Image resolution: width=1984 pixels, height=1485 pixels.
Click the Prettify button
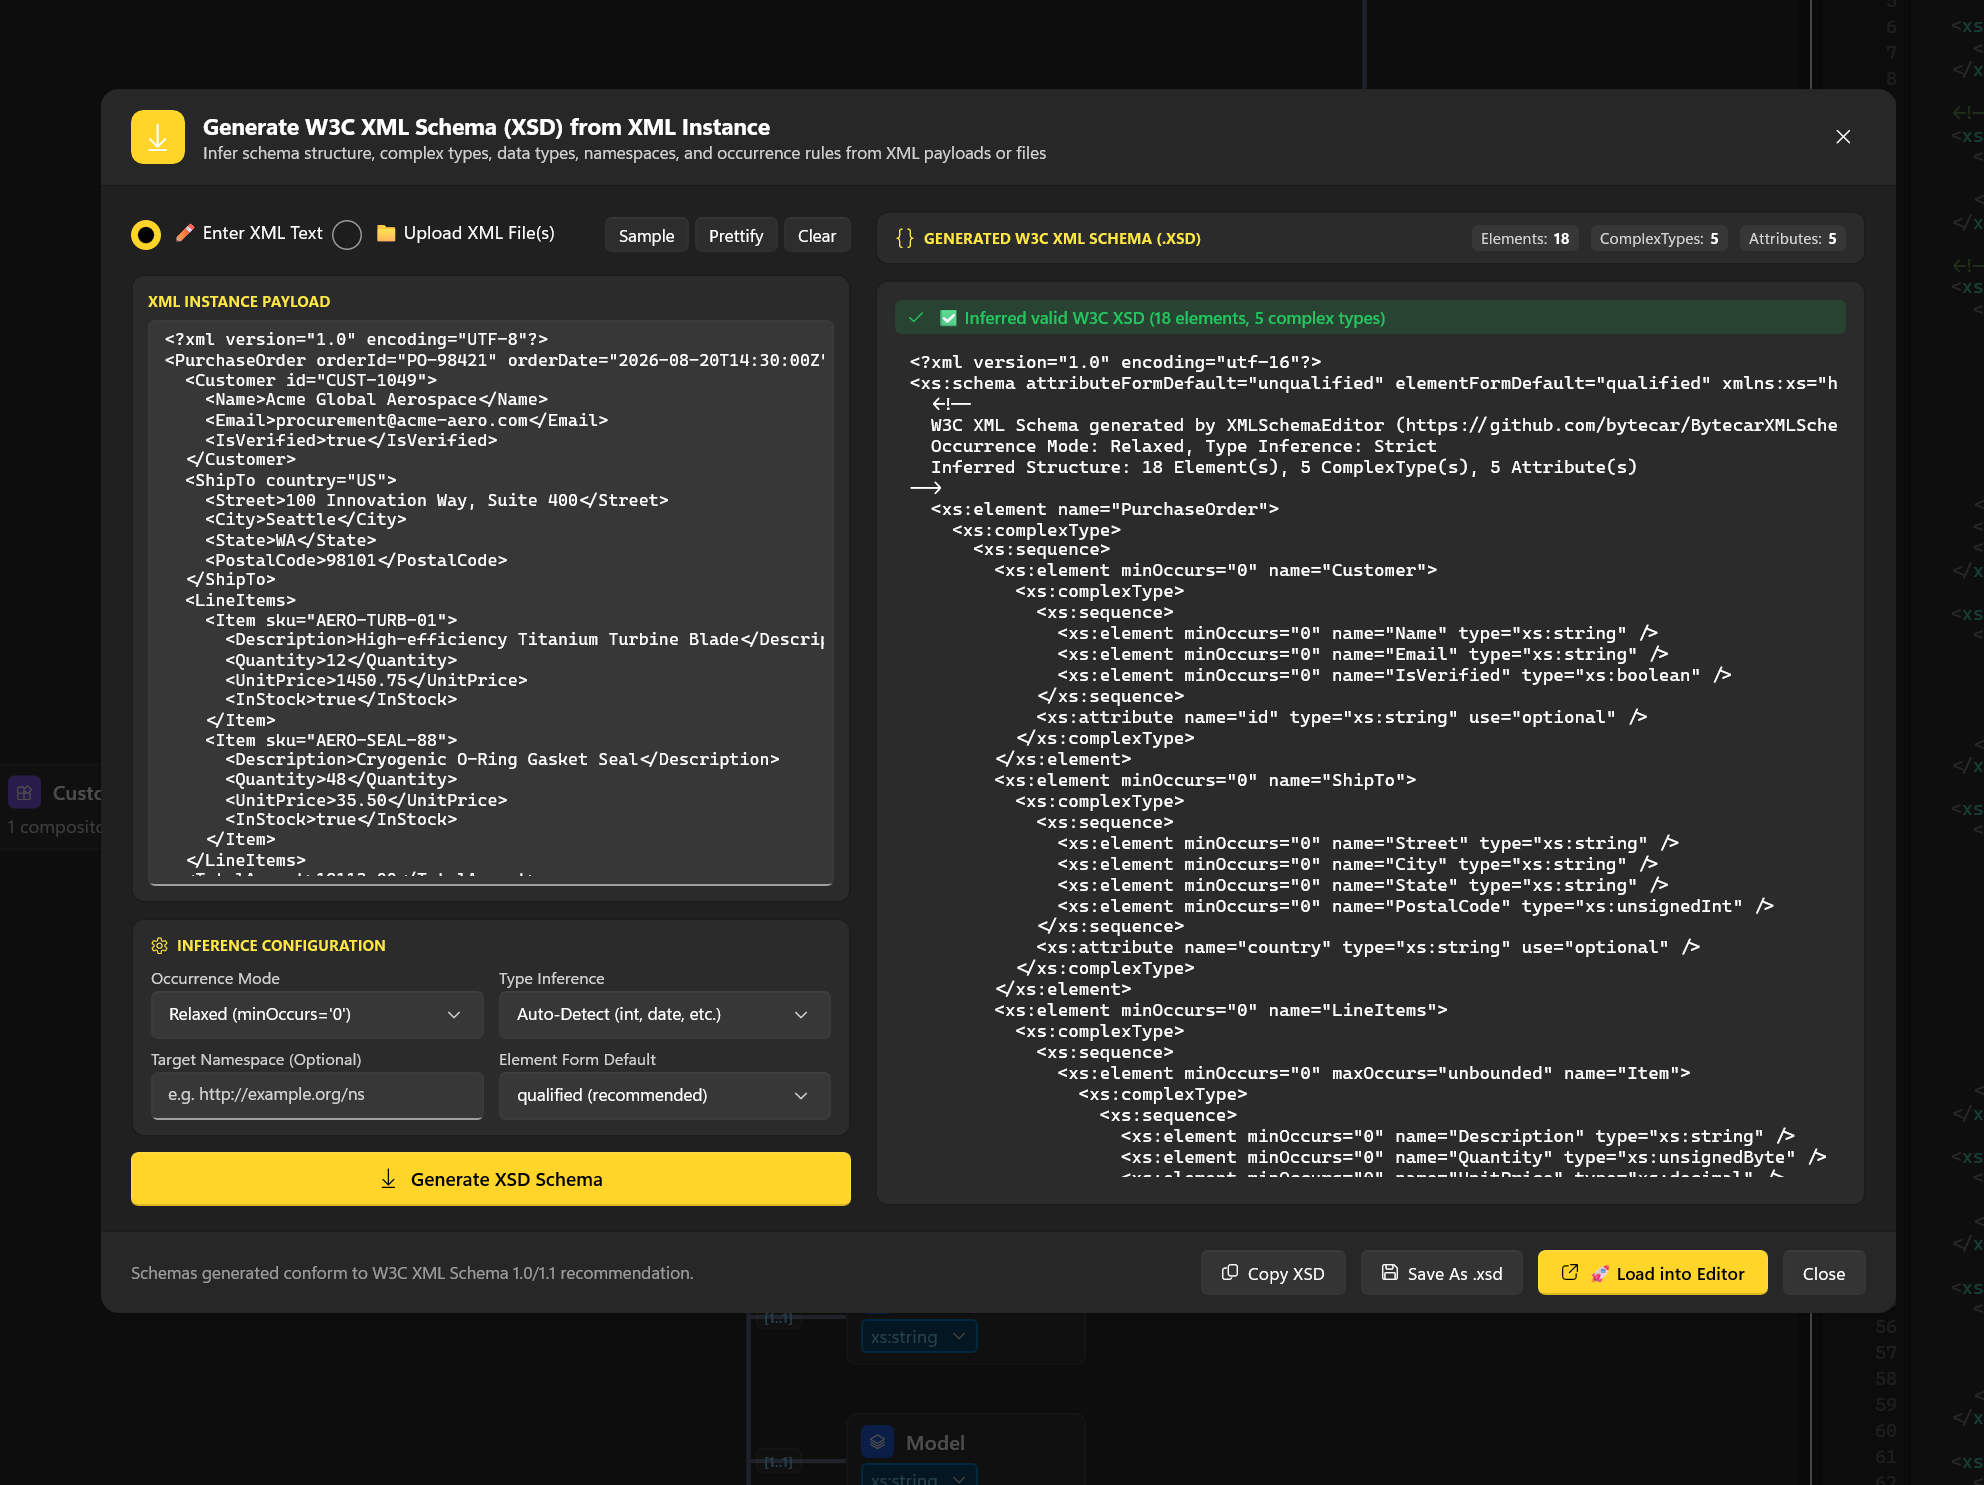click(x=736, y=236)
